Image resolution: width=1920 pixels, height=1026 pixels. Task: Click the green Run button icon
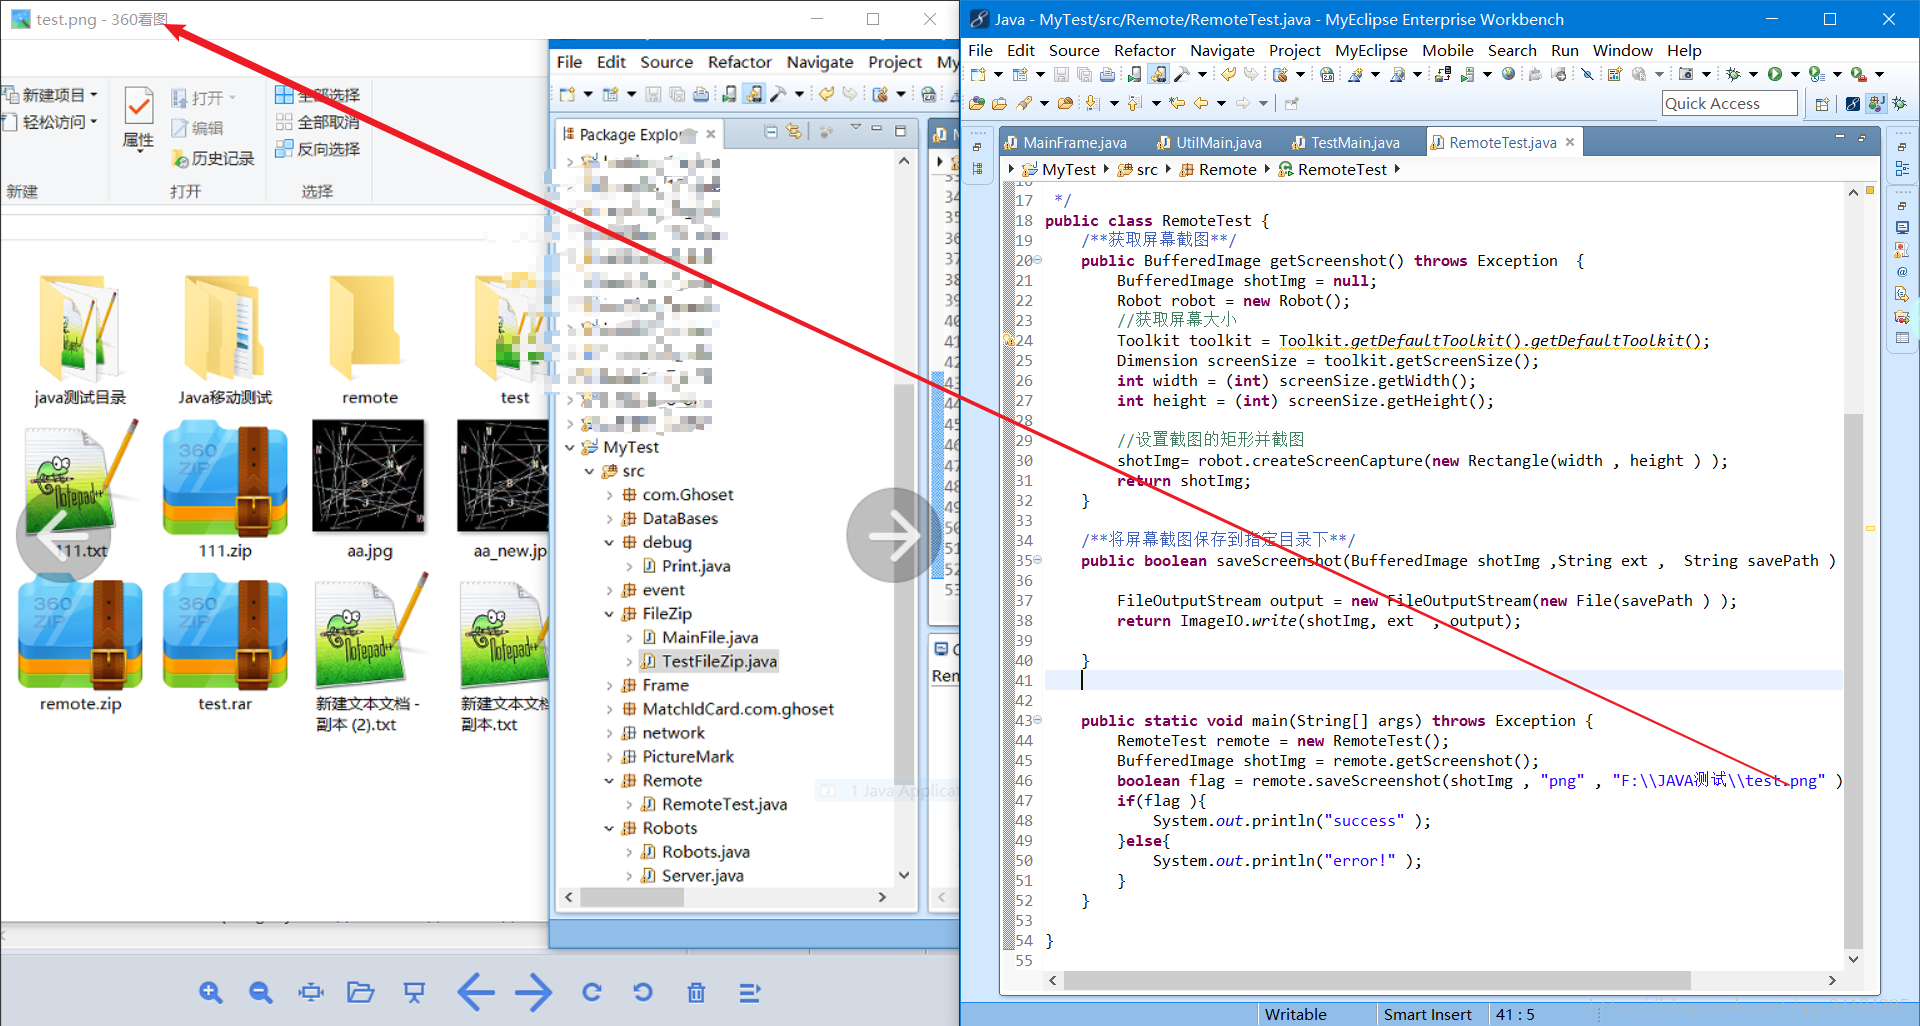click(1775, 74)
